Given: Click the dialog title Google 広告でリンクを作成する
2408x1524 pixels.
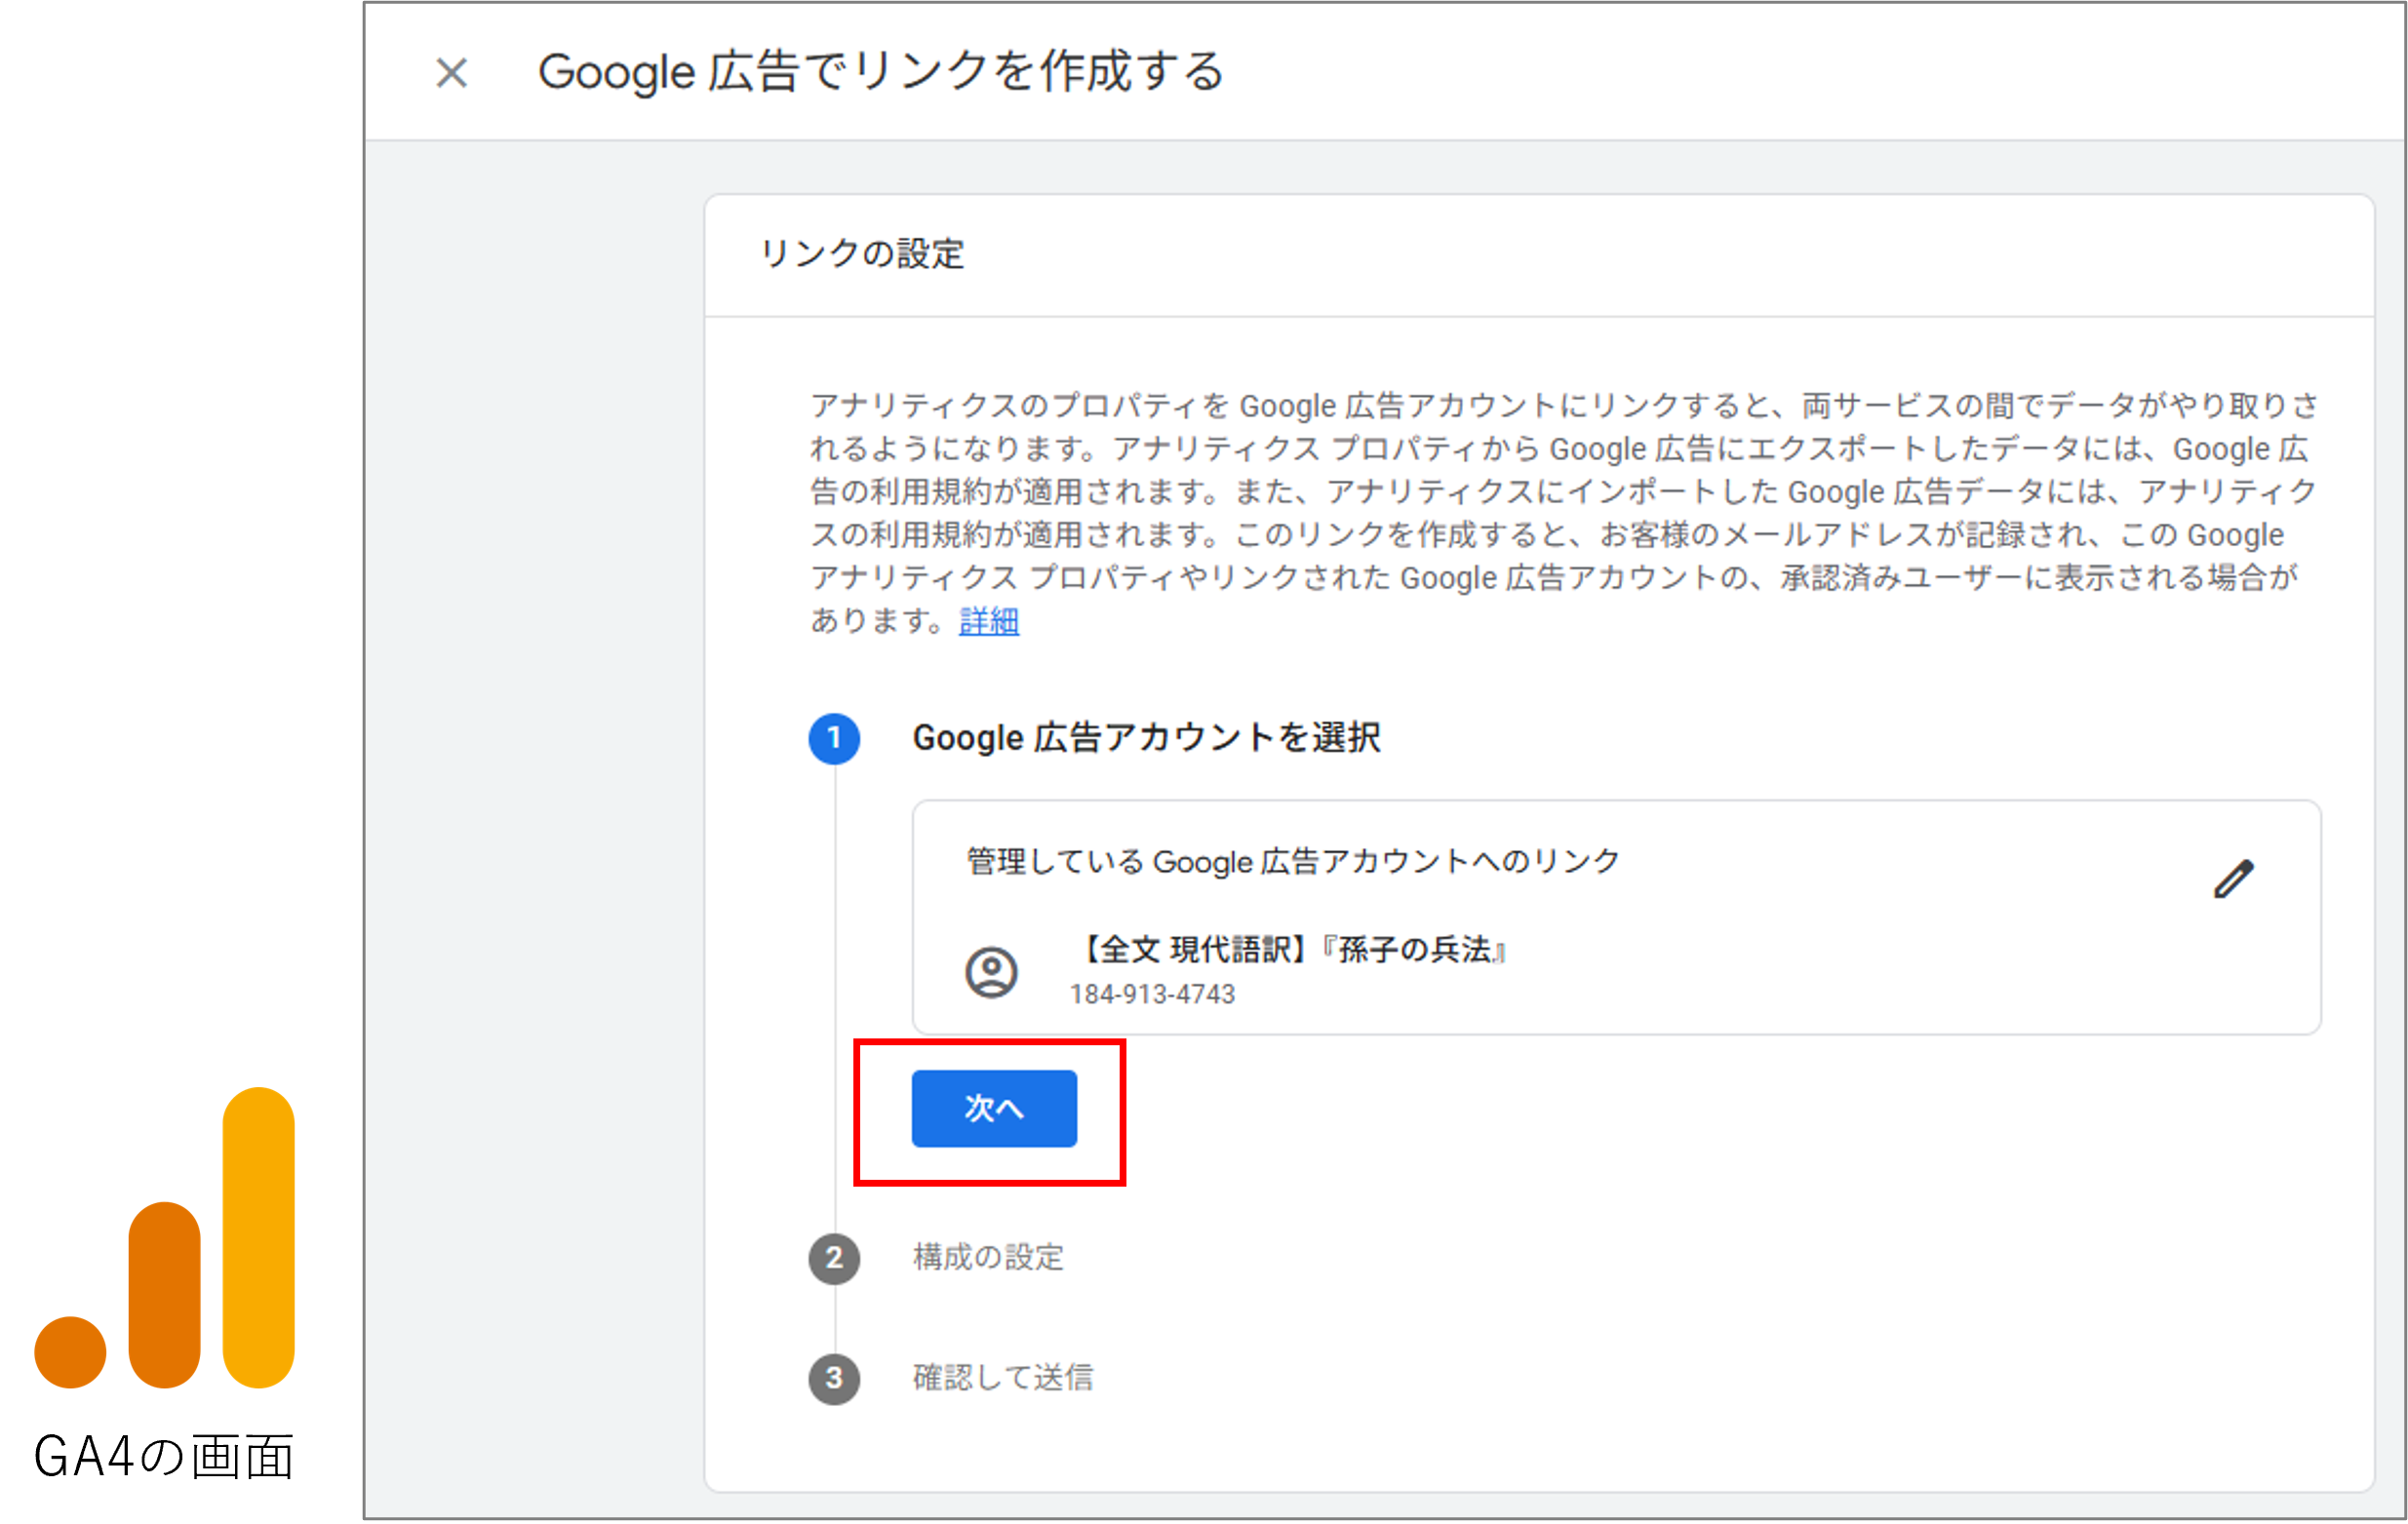Looking at the screenshot, I should (881, 72).
